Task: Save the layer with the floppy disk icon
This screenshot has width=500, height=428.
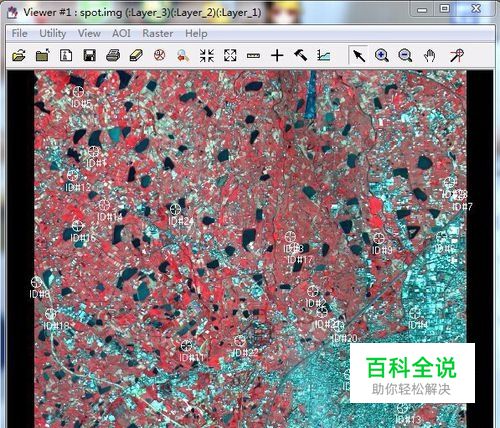Action: tap(89, 55)
